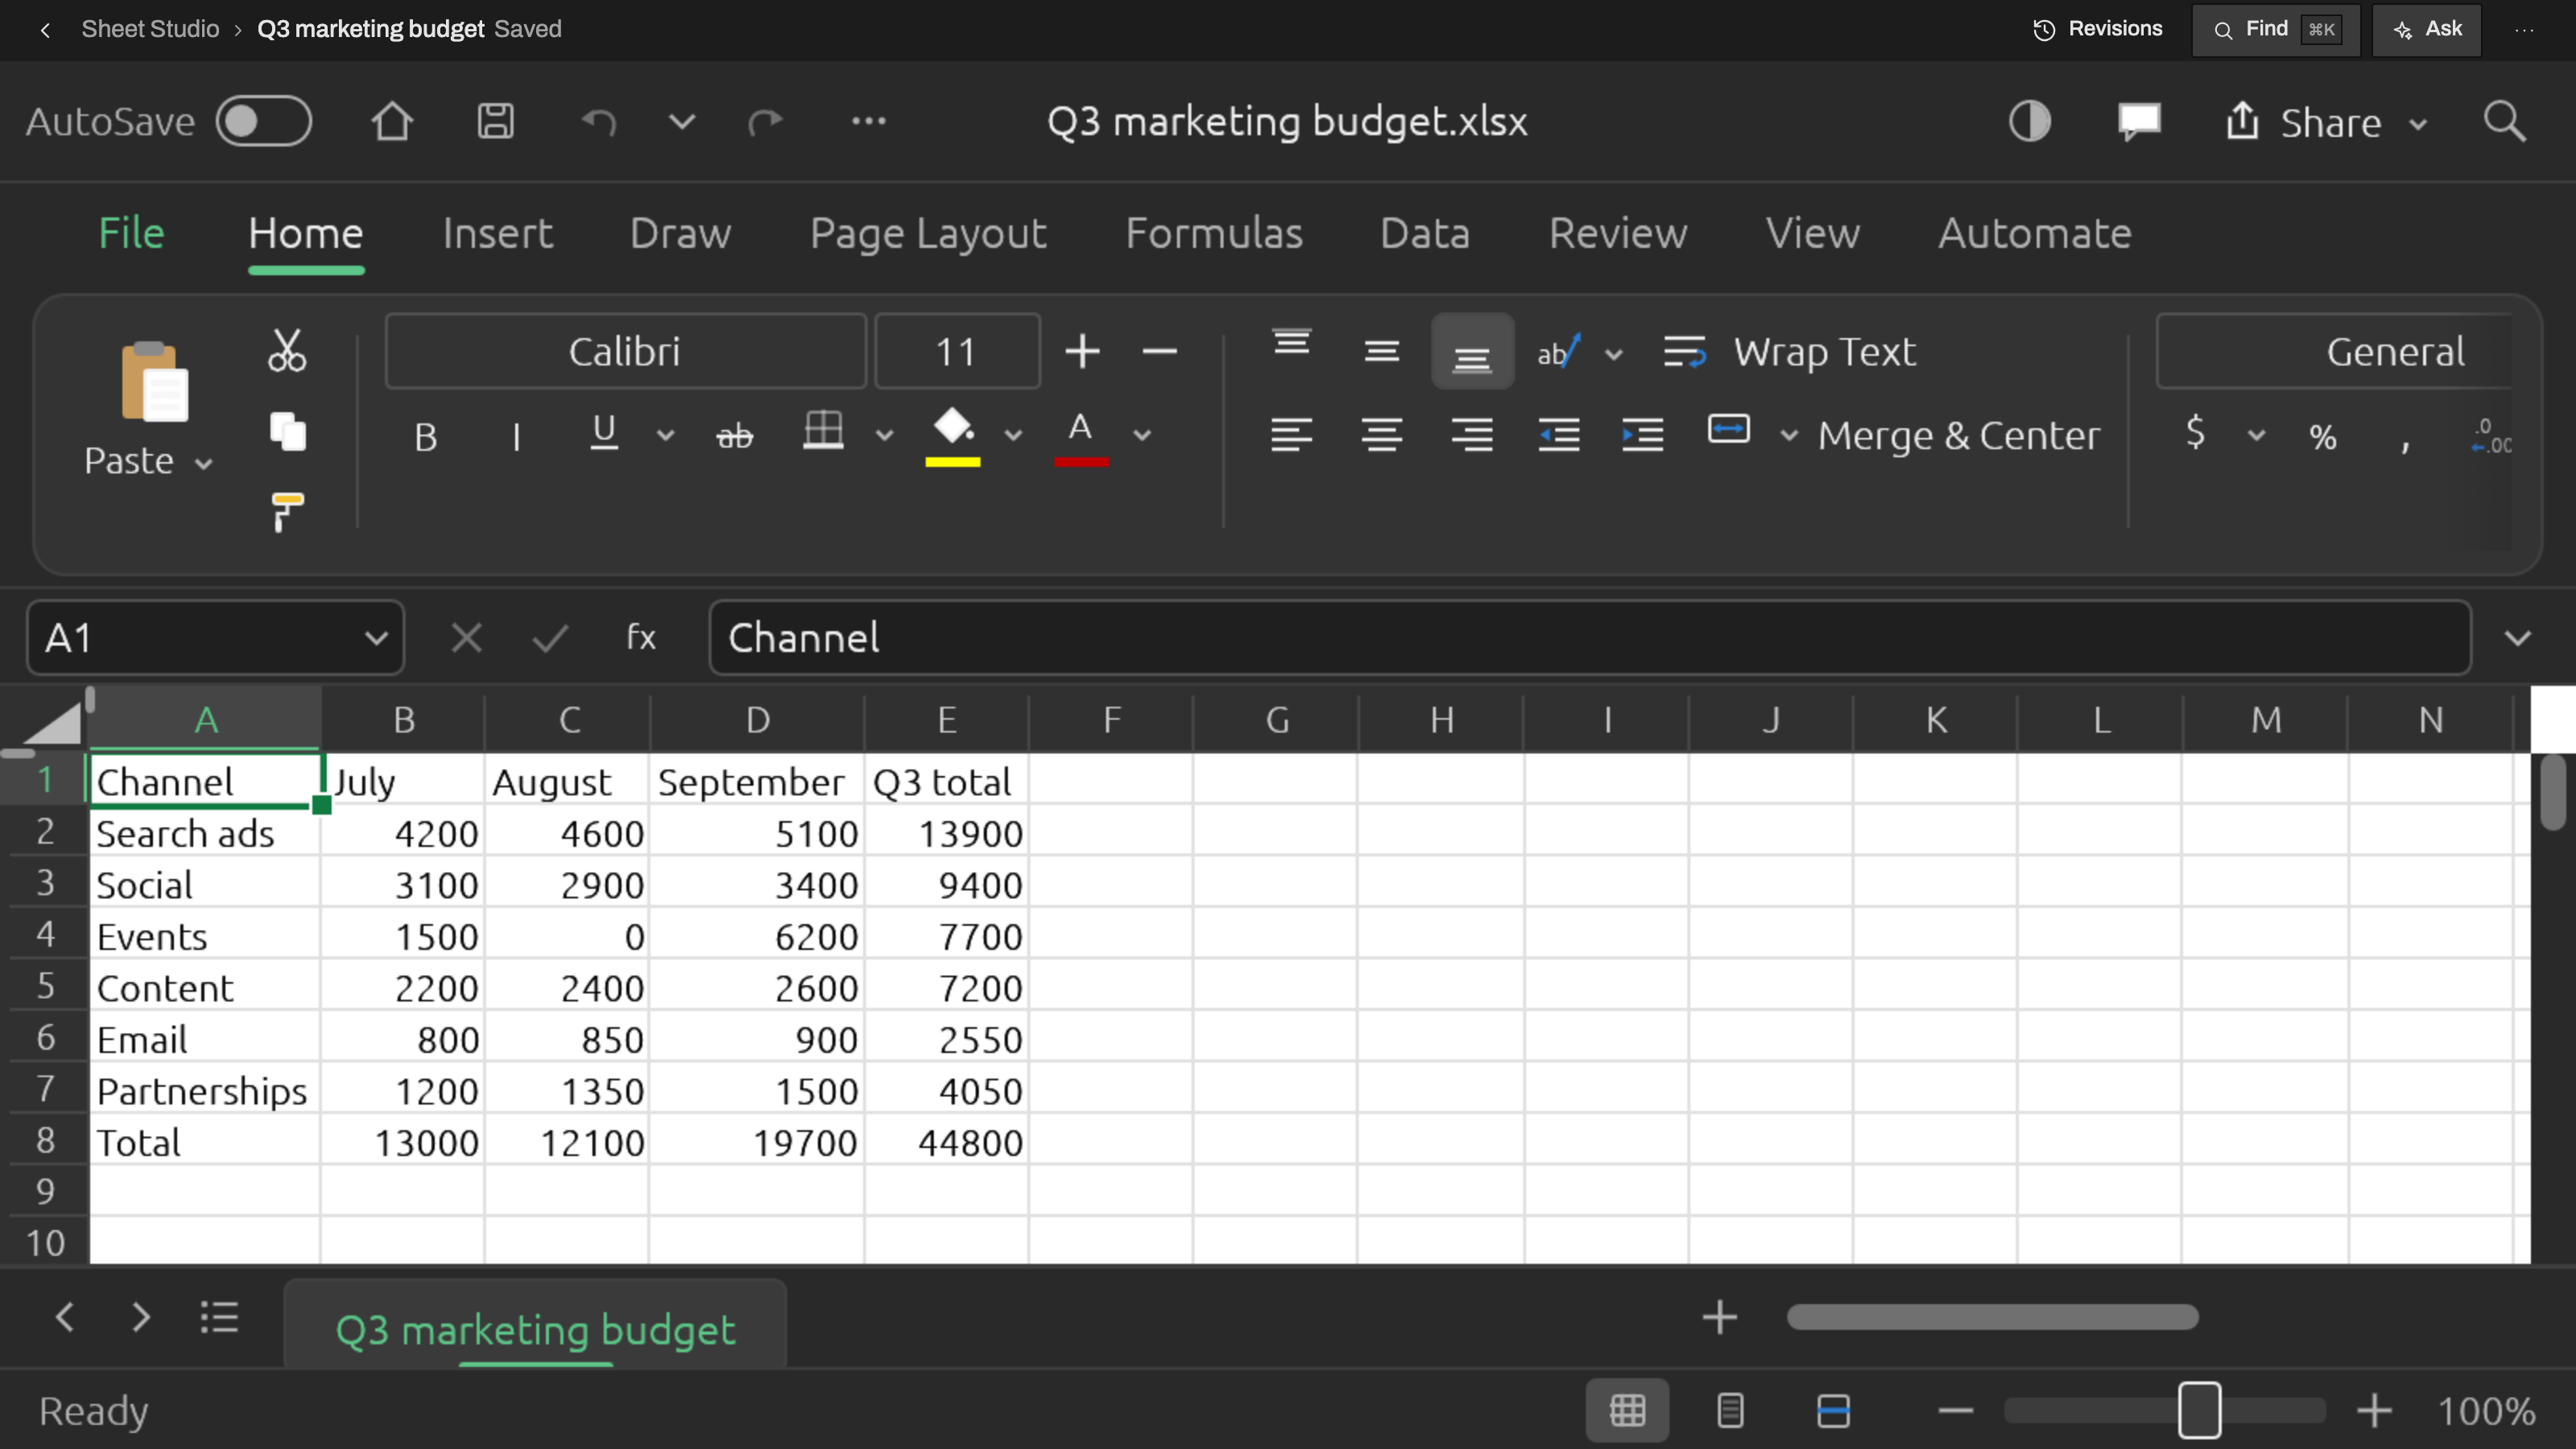Select the Format Painter brush icon
Image resolution: width=2576 pixels, height=1449 pixels.
[x=287, y=512]
